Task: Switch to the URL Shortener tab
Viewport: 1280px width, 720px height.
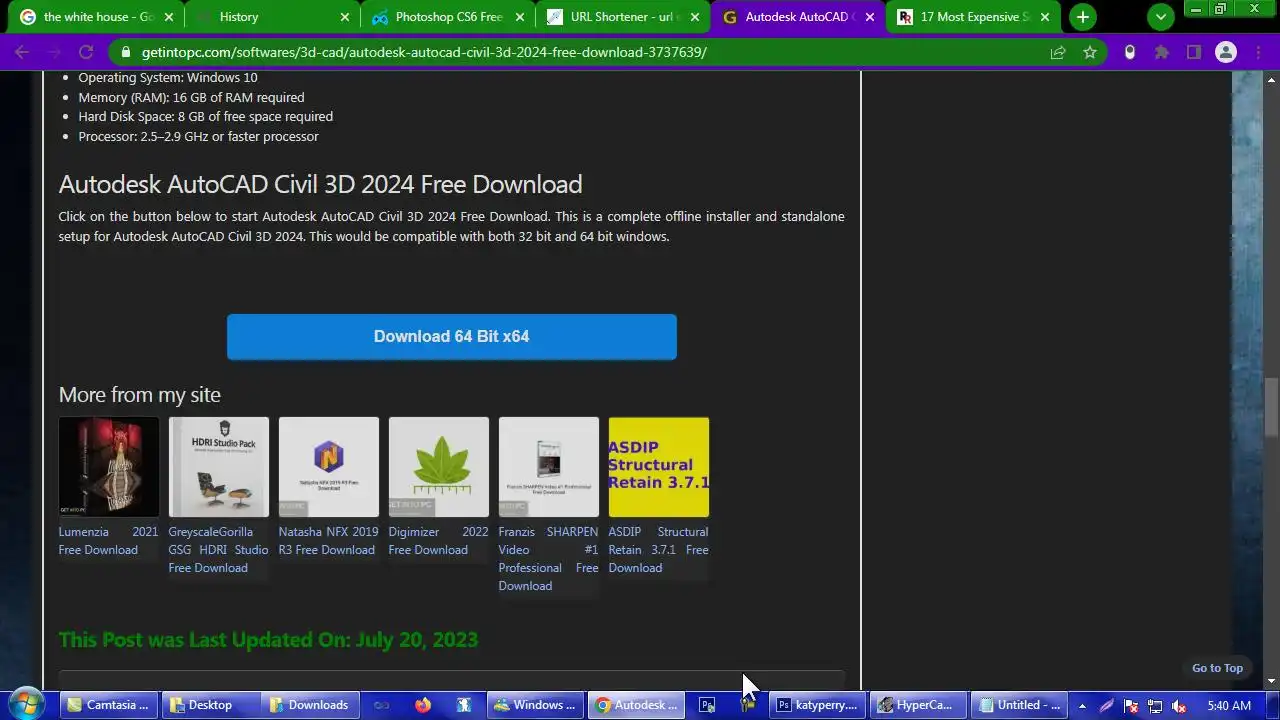Action: click(624, 17)
